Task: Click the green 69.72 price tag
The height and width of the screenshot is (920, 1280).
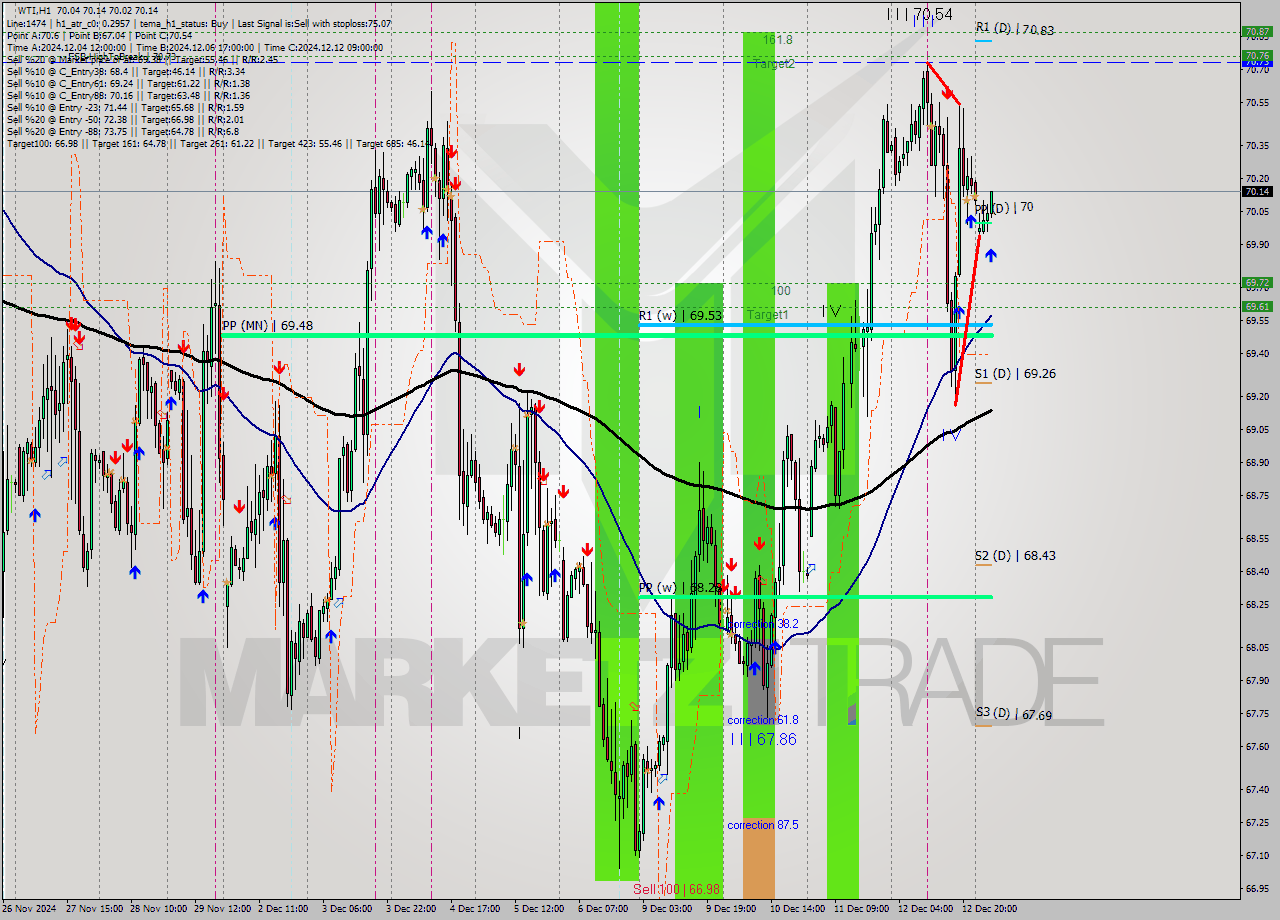Action: tap(1257, 282)
